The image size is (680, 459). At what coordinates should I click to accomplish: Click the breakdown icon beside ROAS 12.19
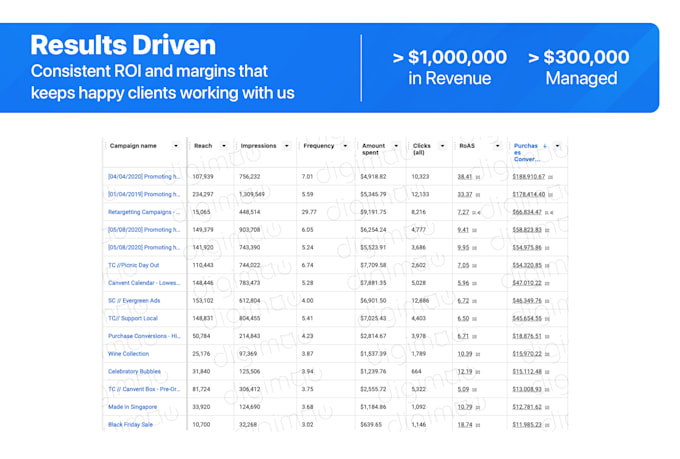coord(478,372)
